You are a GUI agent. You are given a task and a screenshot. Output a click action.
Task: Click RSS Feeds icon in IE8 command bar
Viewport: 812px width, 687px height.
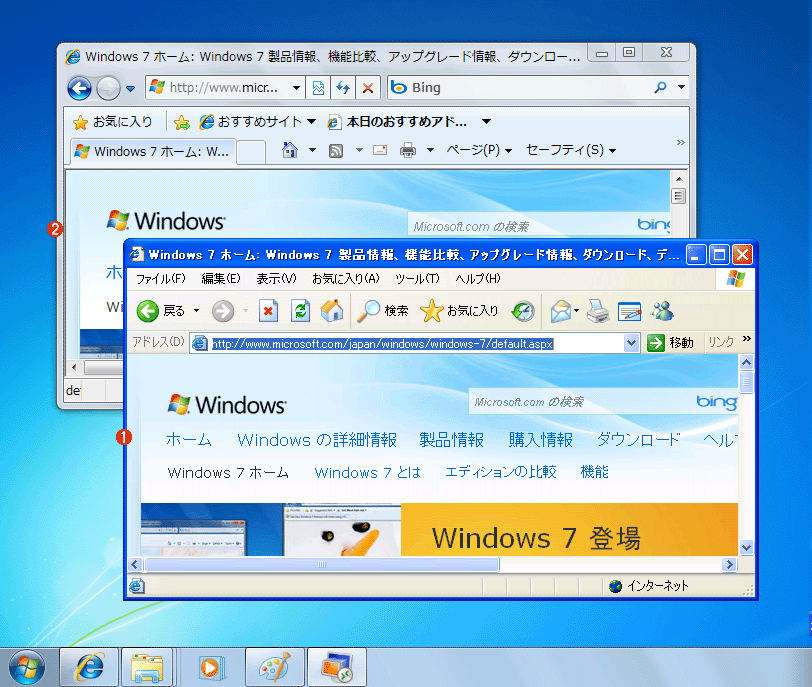[x=336, y=151]
